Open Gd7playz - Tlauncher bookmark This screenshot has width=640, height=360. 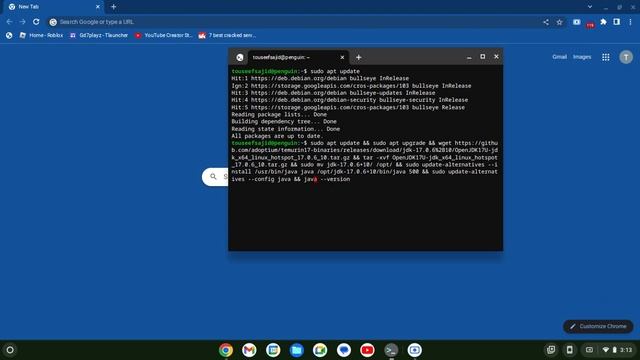tap(99, 36)
